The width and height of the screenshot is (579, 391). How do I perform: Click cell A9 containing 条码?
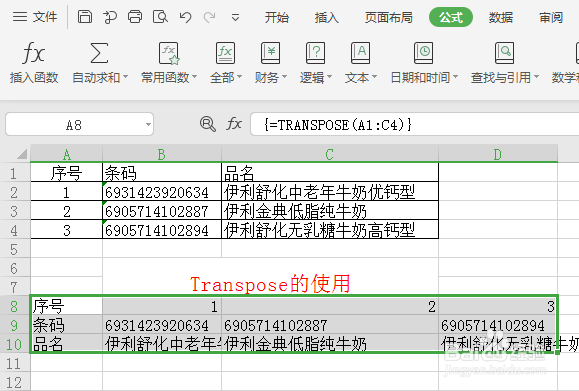(66, 325)
